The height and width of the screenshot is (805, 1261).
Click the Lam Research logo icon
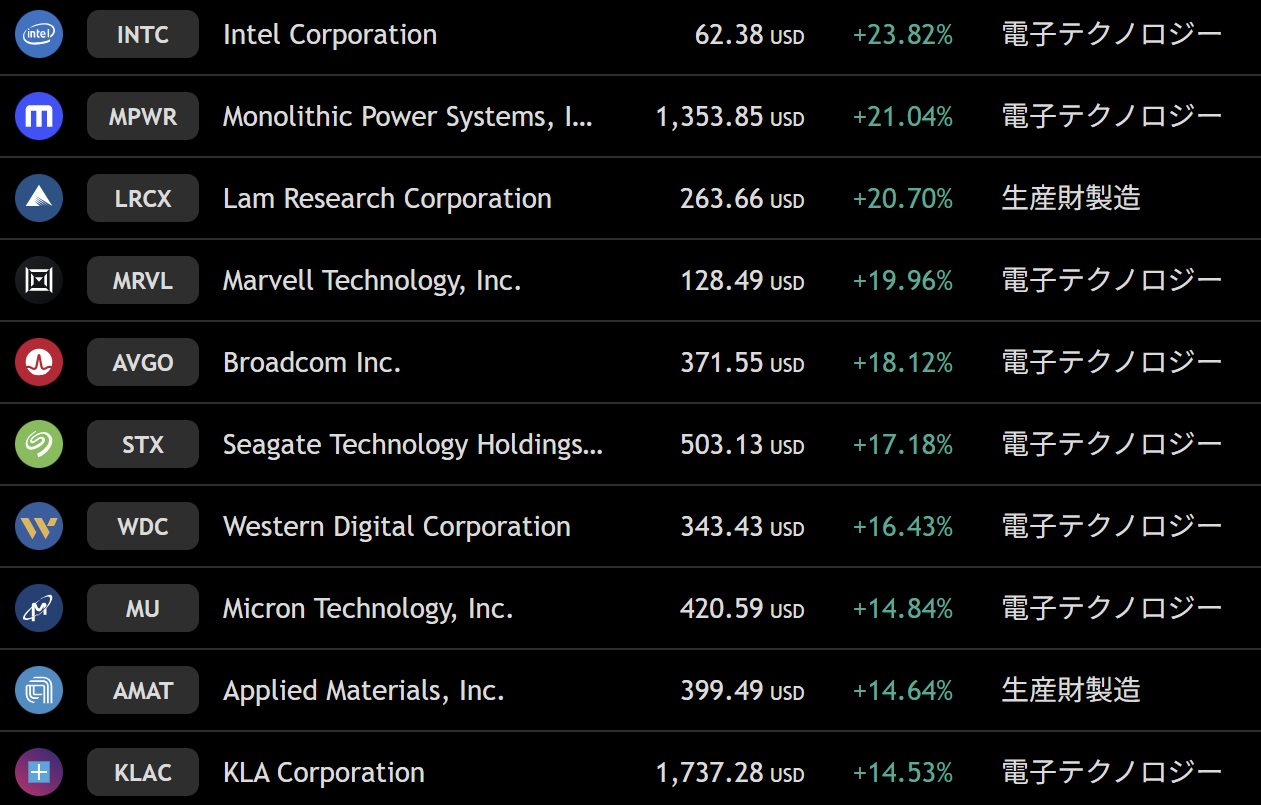click(39, 199)
